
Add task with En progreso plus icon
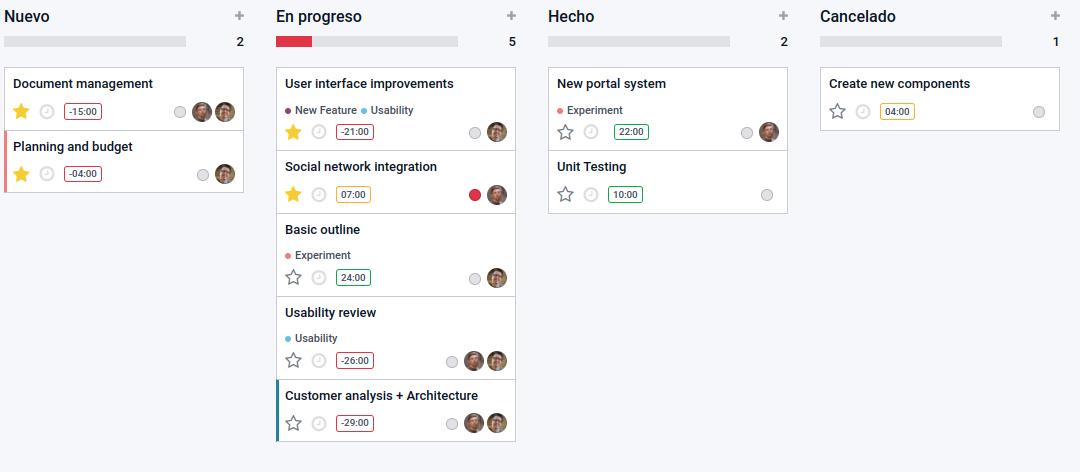pyautogui.click(x=511, y=16)
